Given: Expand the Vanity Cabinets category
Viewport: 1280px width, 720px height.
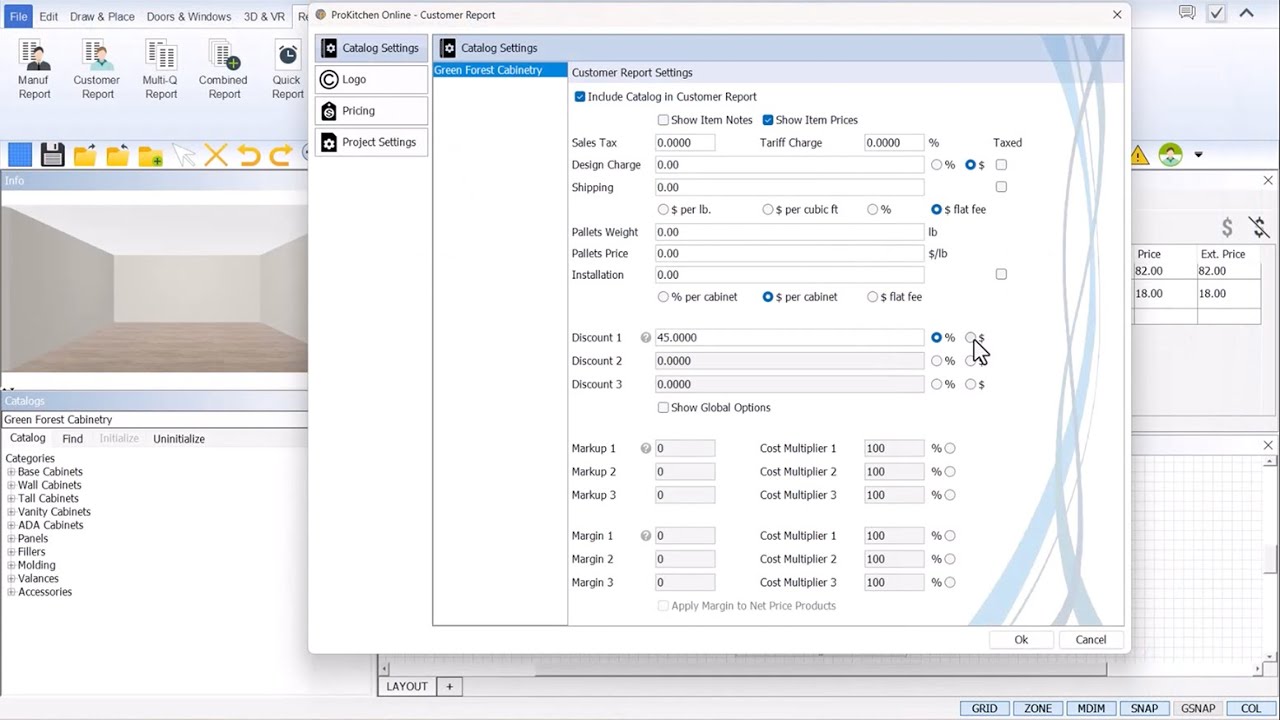Looking at the screenshot, I should [x=11, y=512].
